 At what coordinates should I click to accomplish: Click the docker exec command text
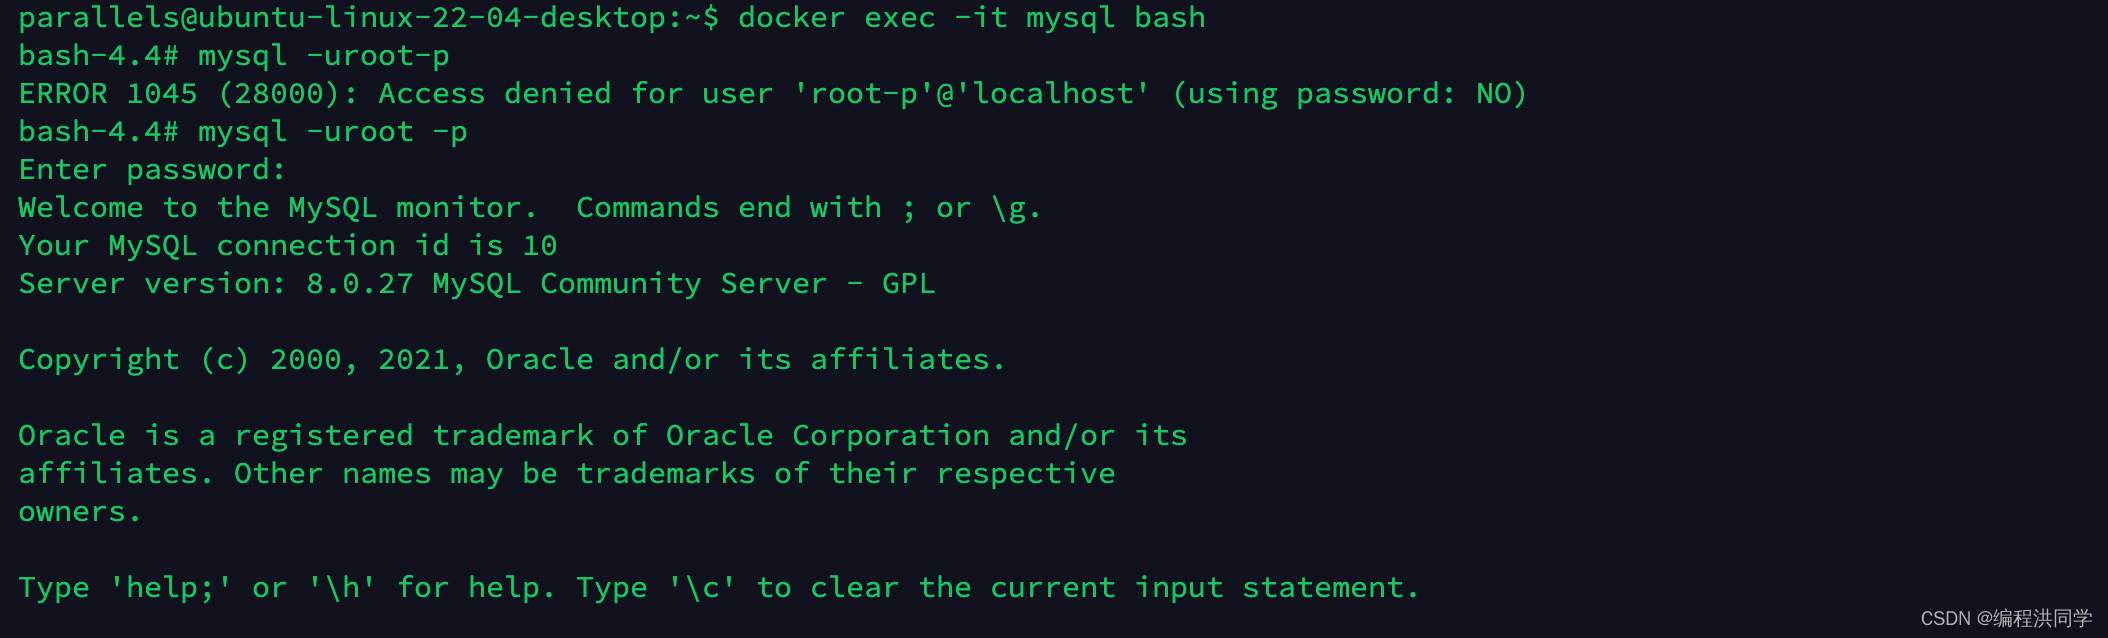coord(970,18)
